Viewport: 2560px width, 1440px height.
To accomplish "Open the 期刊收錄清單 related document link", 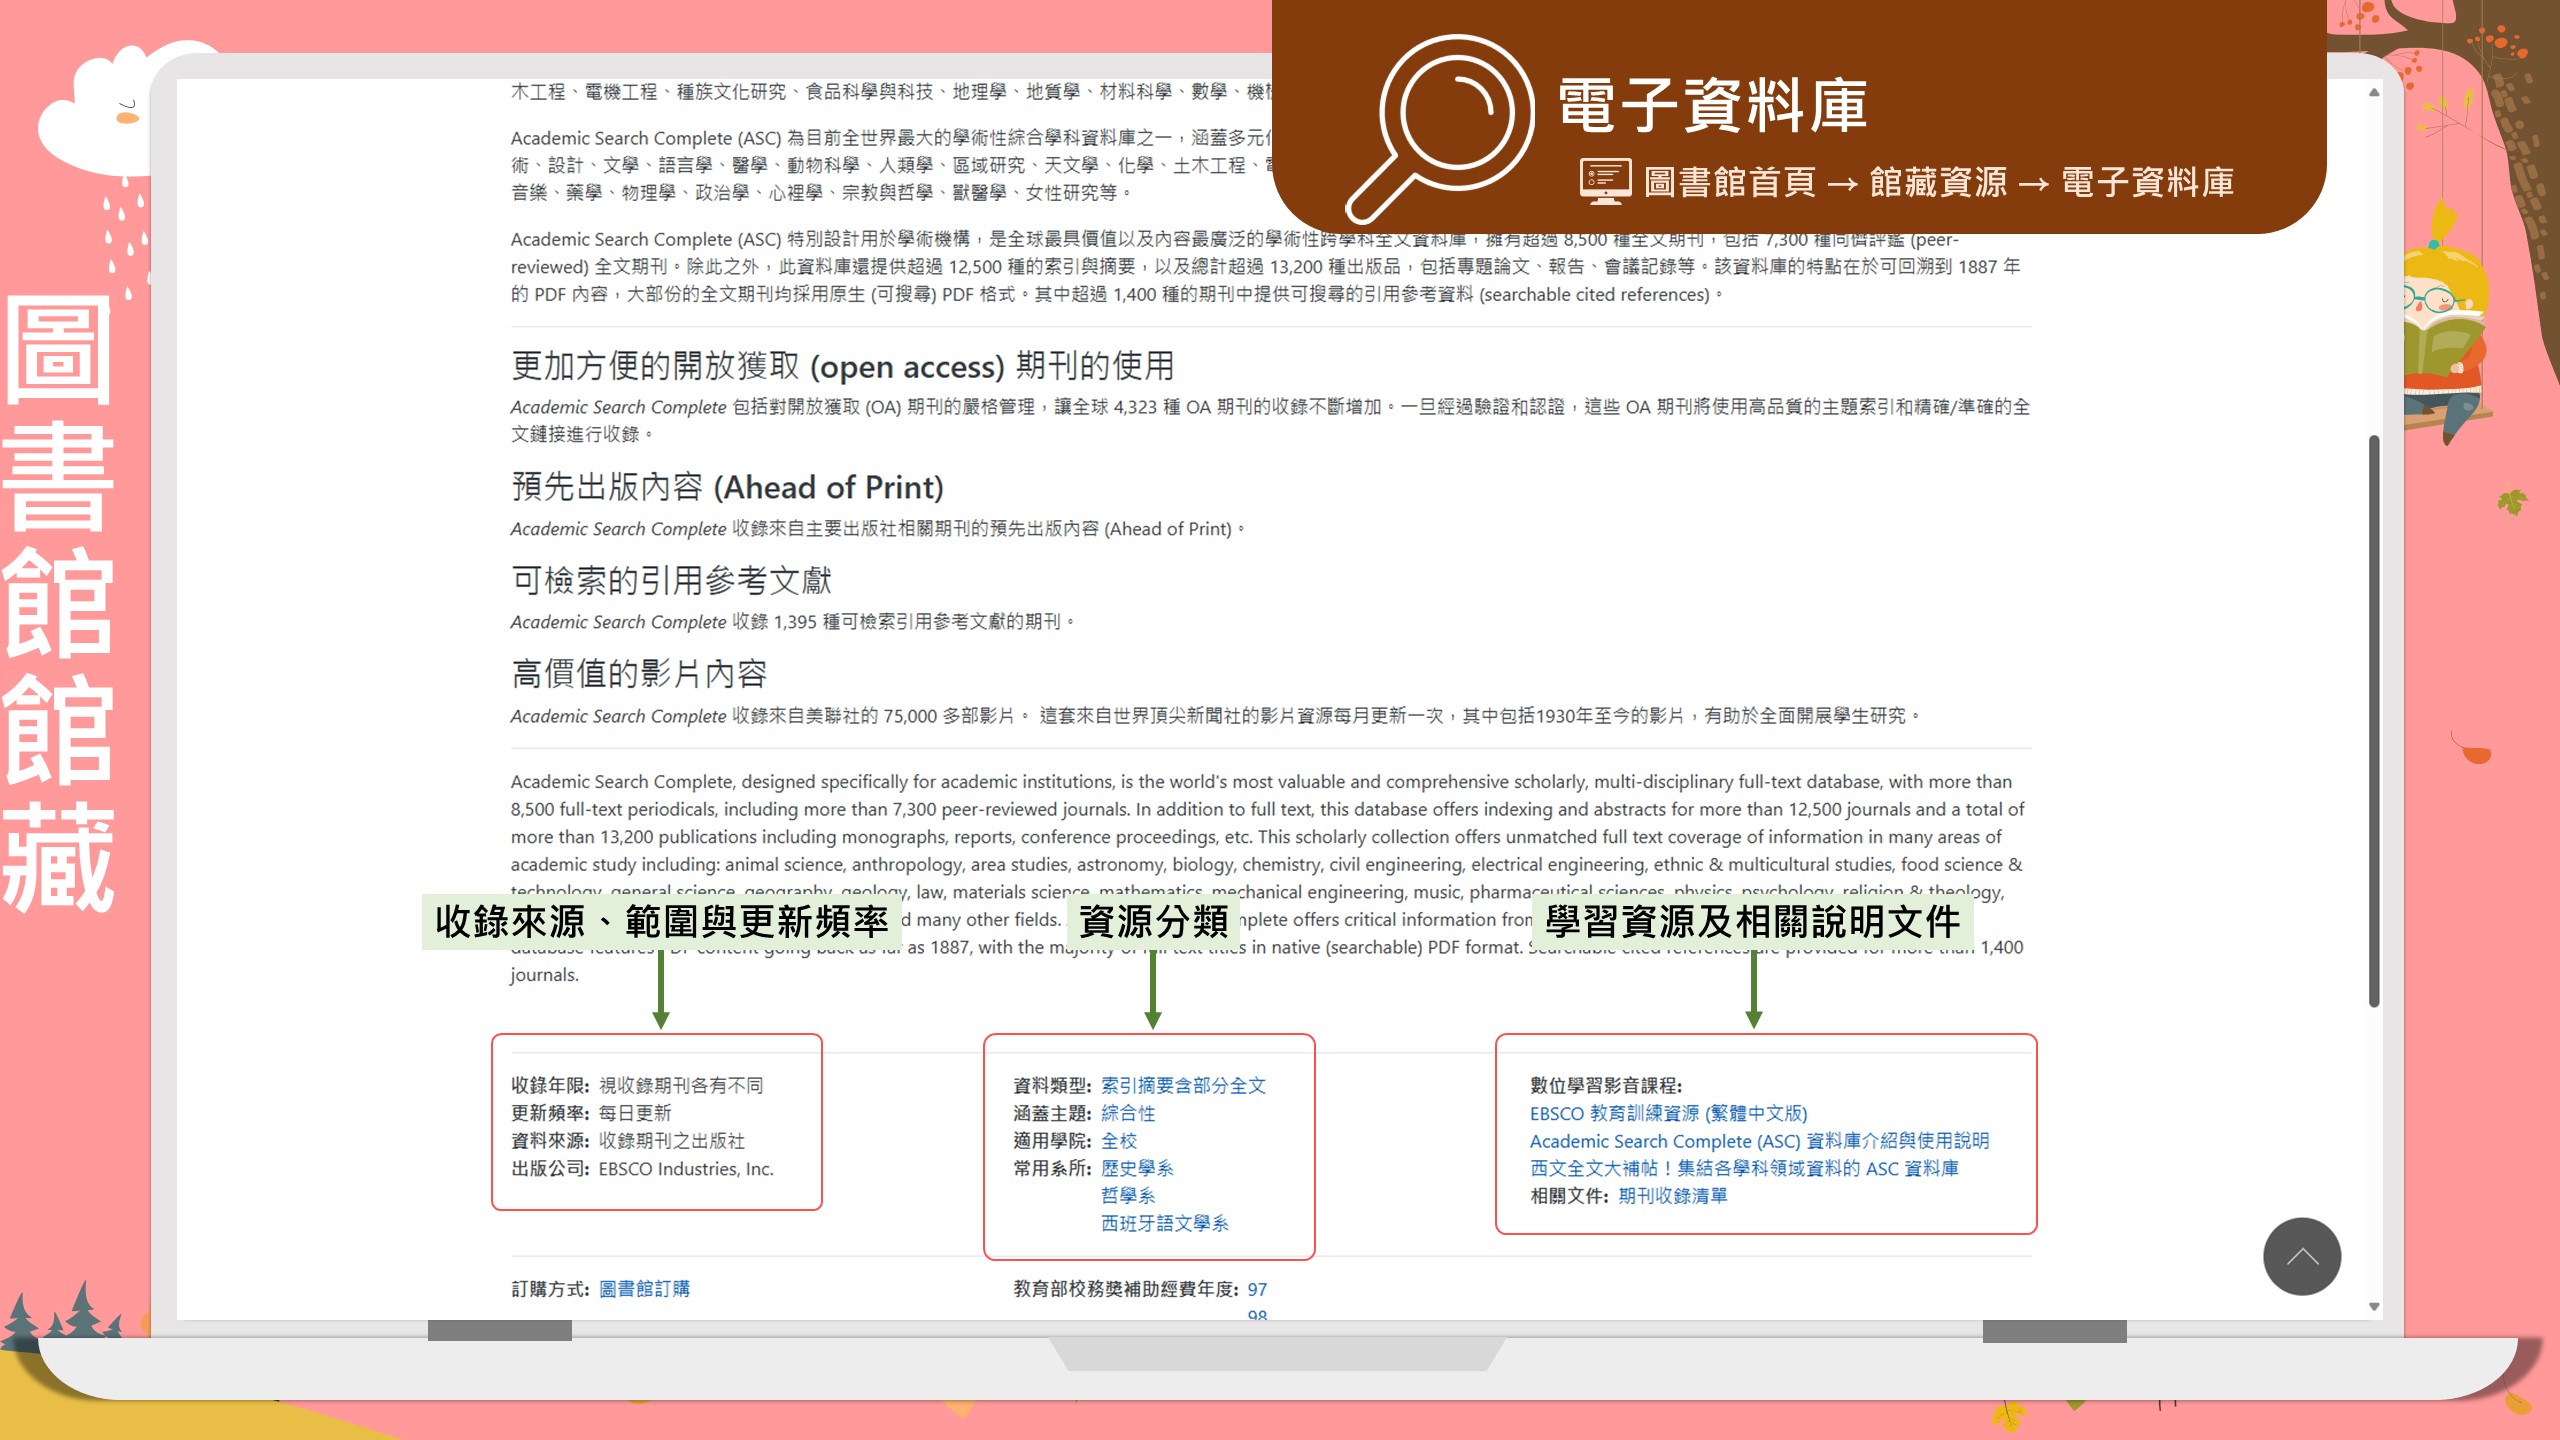I will tap(1673, 1196).
